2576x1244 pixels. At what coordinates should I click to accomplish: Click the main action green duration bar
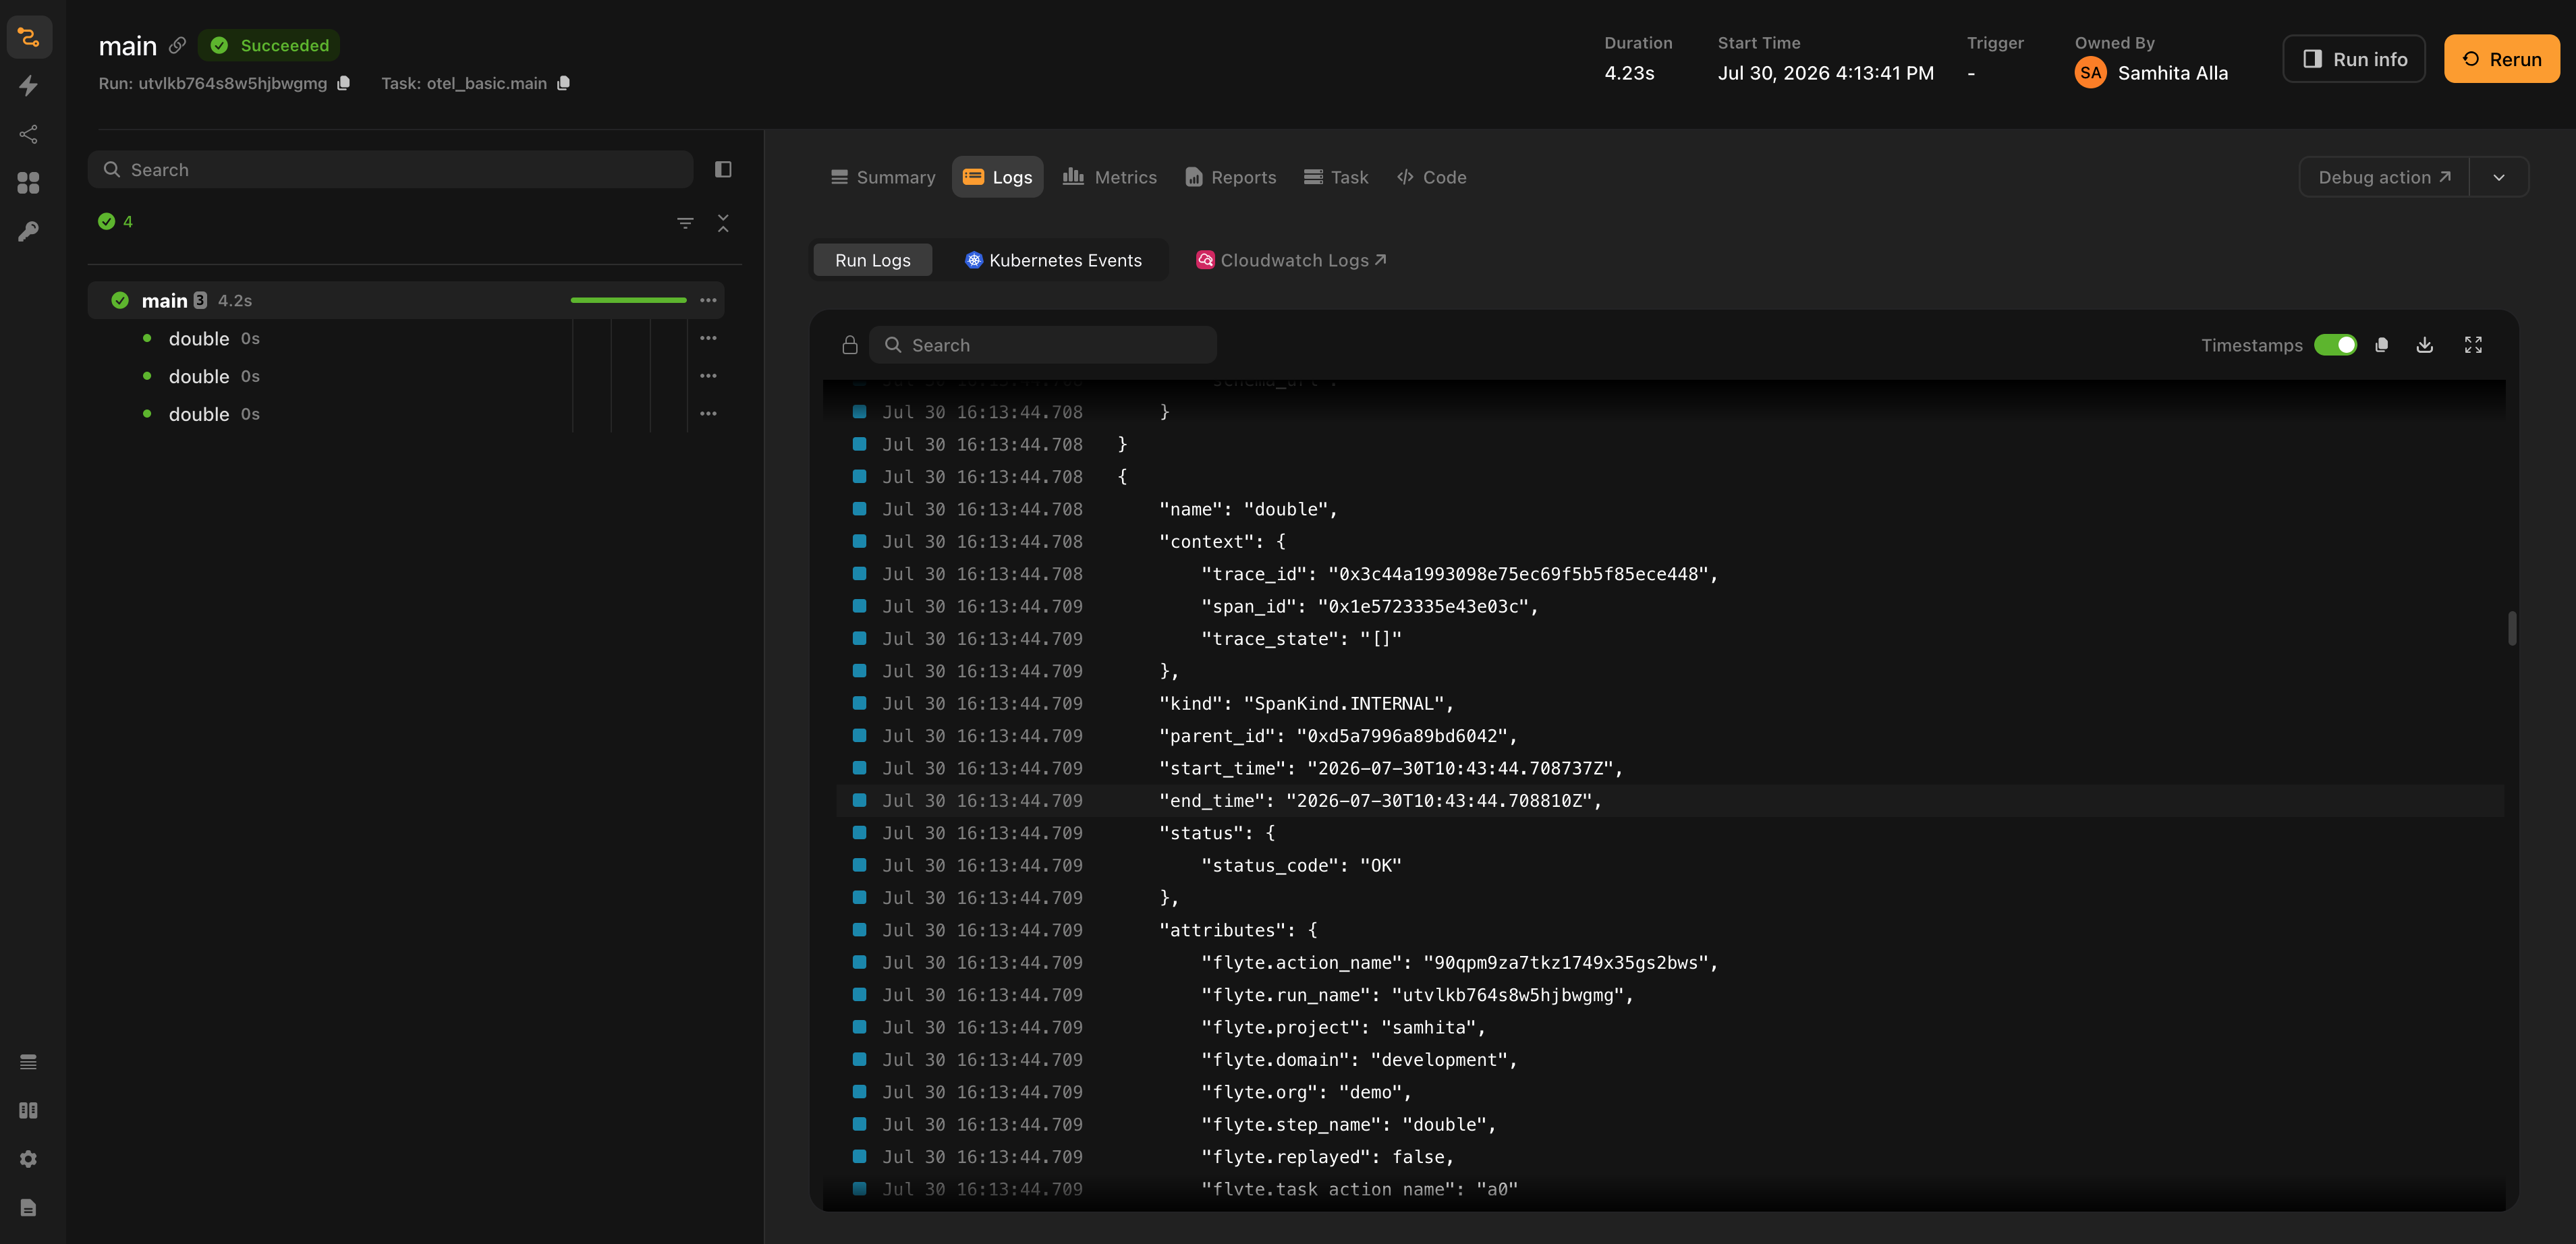[628, 300]
